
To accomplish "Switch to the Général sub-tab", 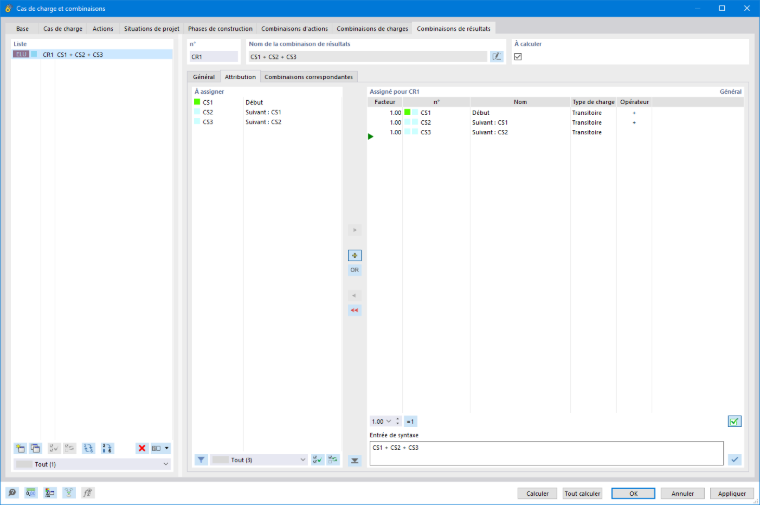I will click(204, 77).
